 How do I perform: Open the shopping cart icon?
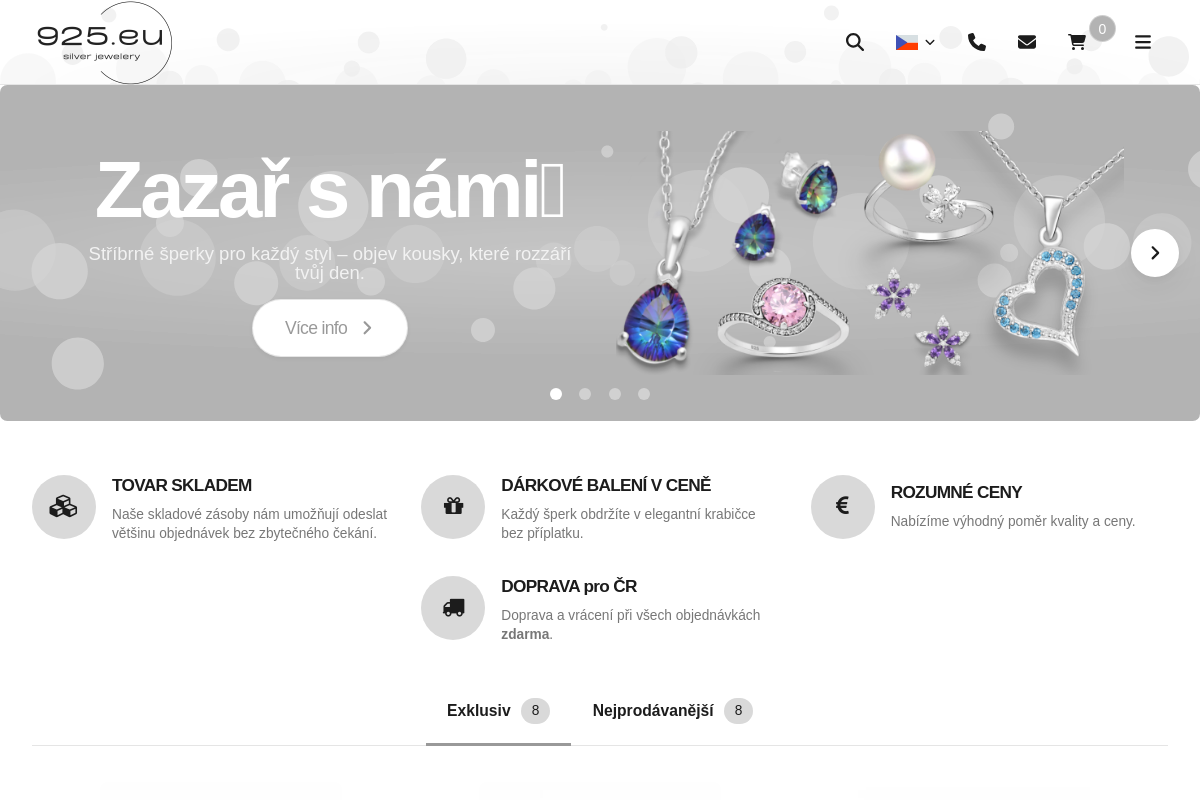tap(1077, 42)
